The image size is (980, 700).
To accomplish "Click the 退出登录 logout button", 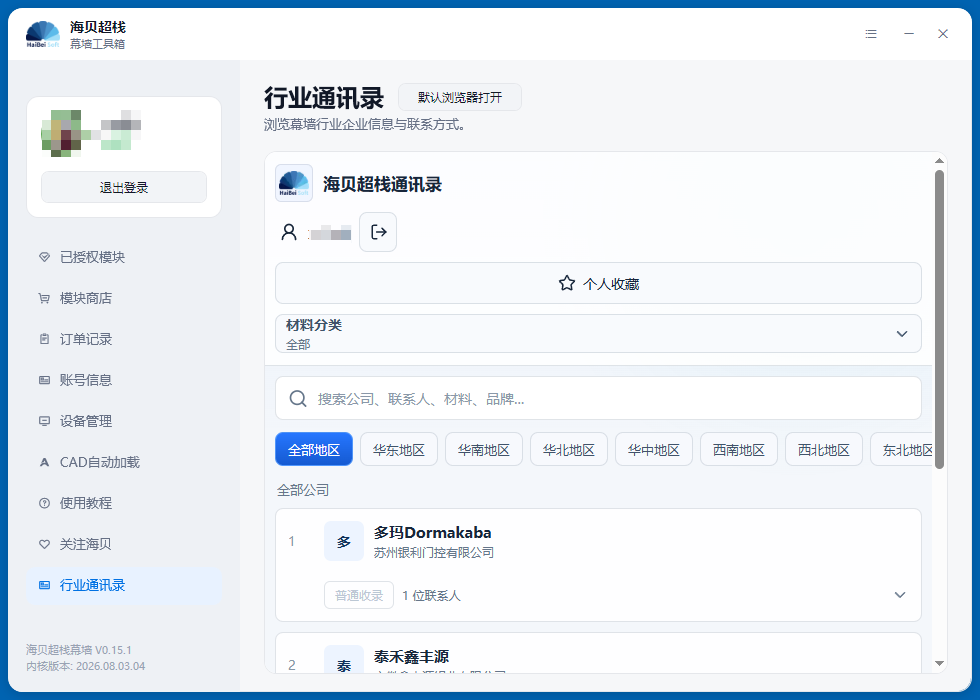I will click(x=124, y=187).
